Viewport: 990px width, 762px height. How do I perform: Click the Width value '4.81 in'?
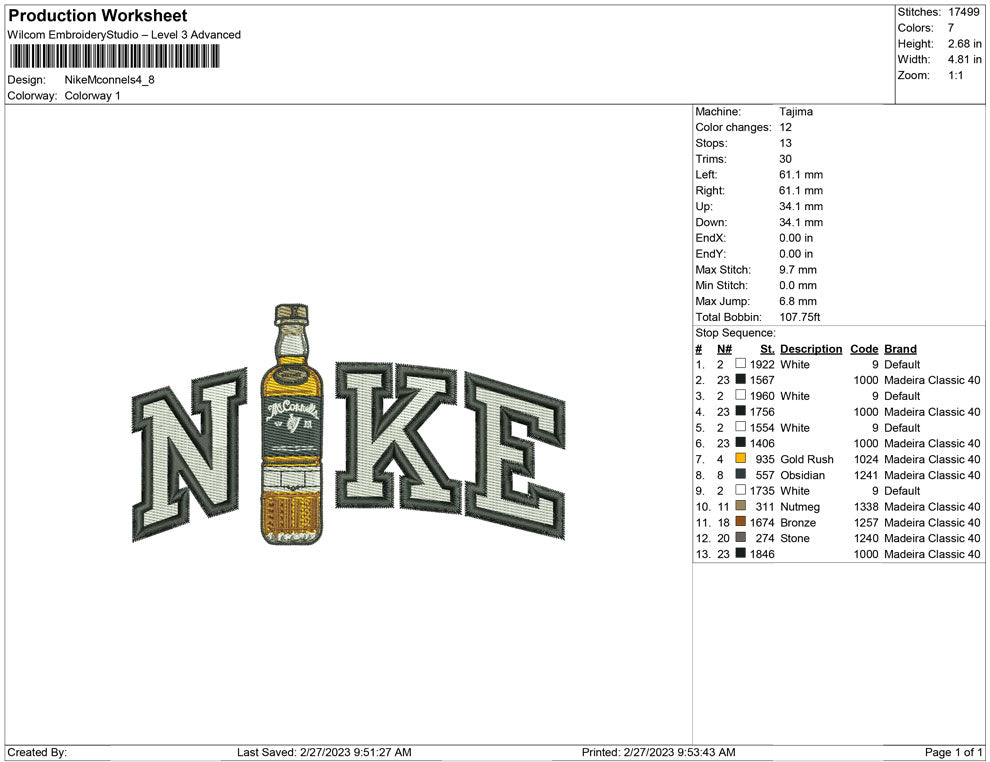964,59
